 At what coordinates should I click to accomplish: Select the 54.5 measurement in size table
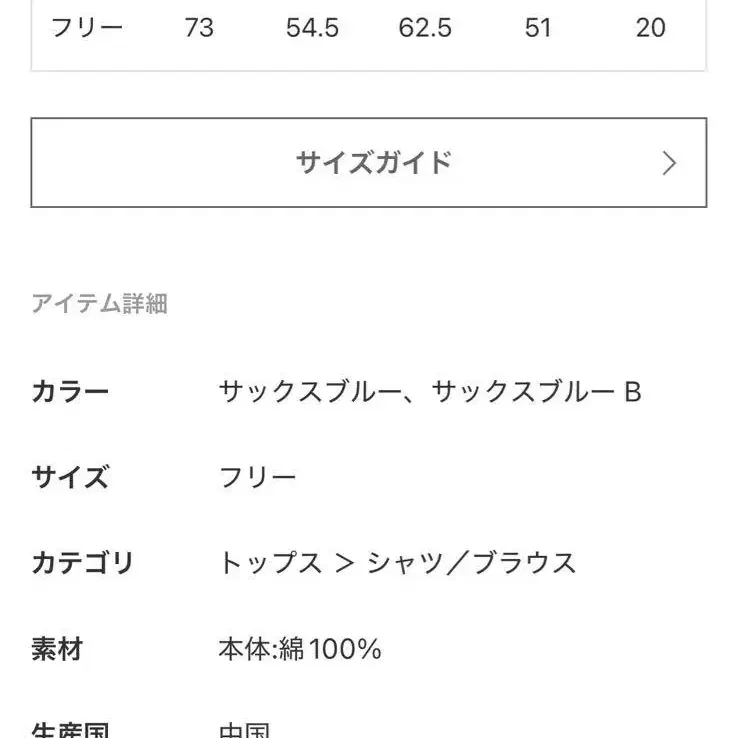tap(312, 28)
